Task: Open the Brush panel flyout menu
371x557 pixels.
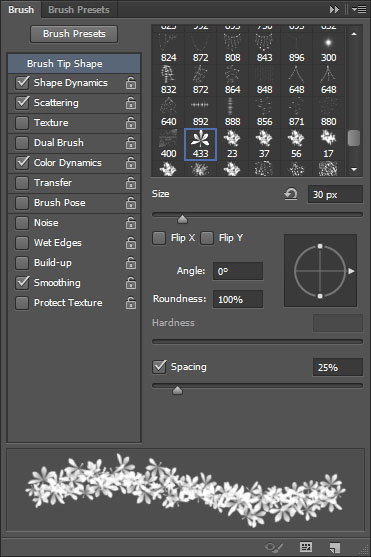Action: [x=359, y=9]
